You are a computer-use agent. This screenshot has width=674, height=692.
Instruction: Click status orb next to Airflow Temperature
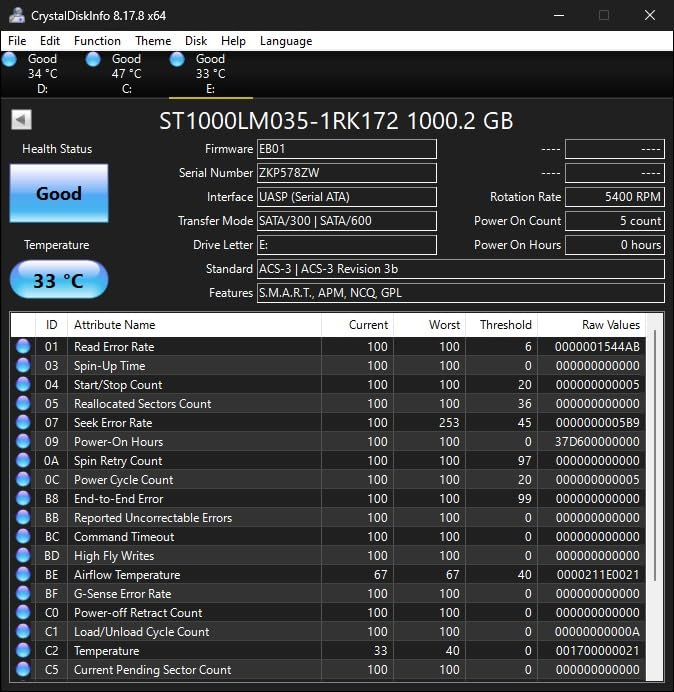[x=23, y=575]
